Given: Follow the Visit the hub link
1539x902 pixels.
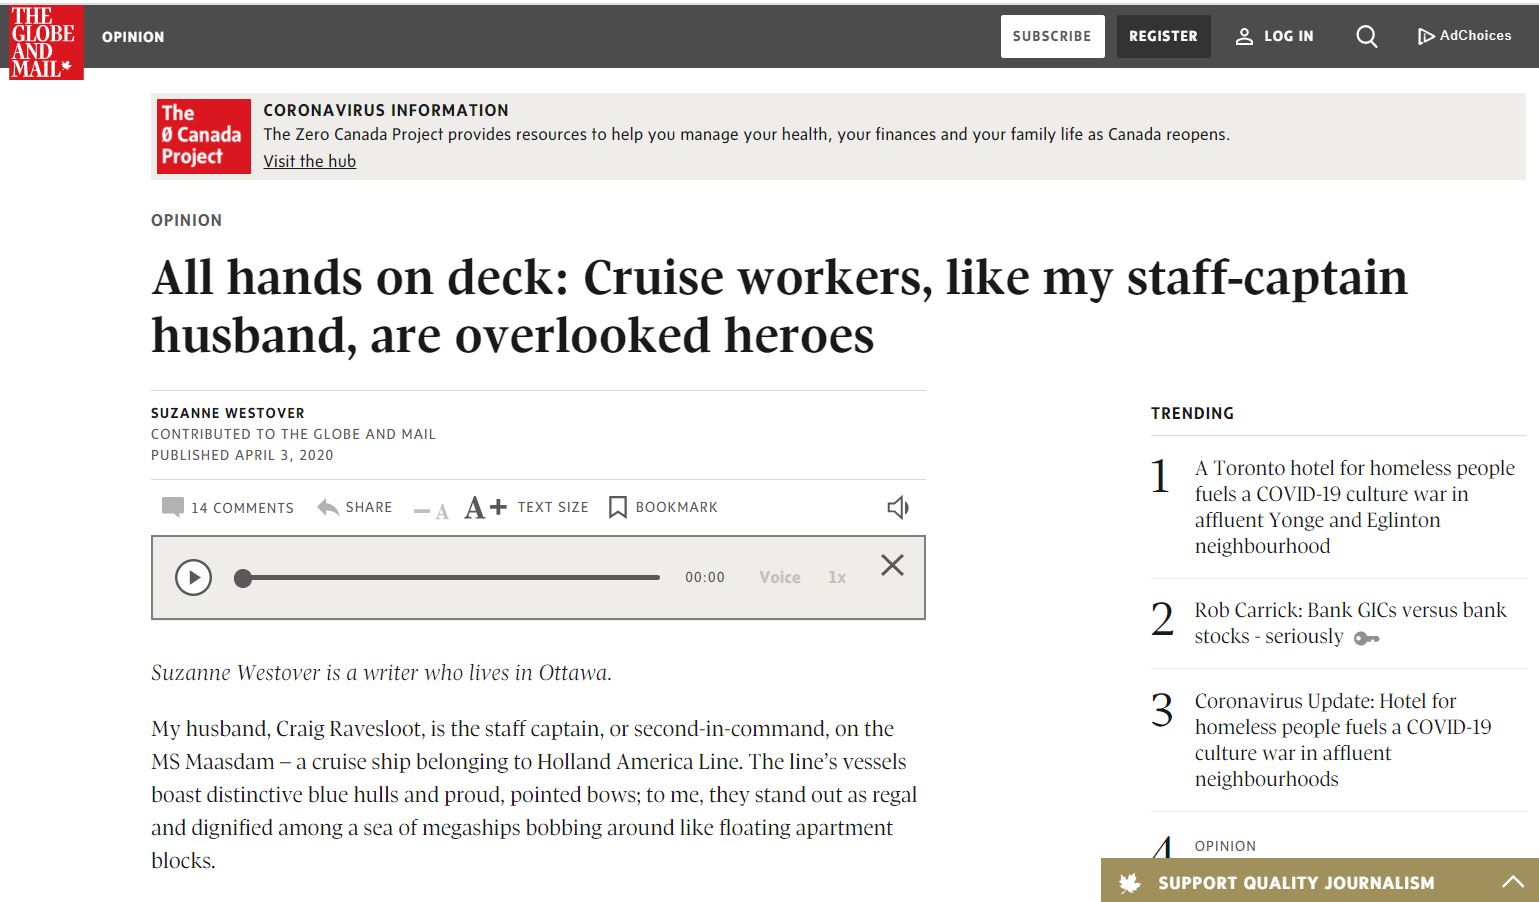Looking at the screenshot, I should pyautogui.click(x=309, y=161).
